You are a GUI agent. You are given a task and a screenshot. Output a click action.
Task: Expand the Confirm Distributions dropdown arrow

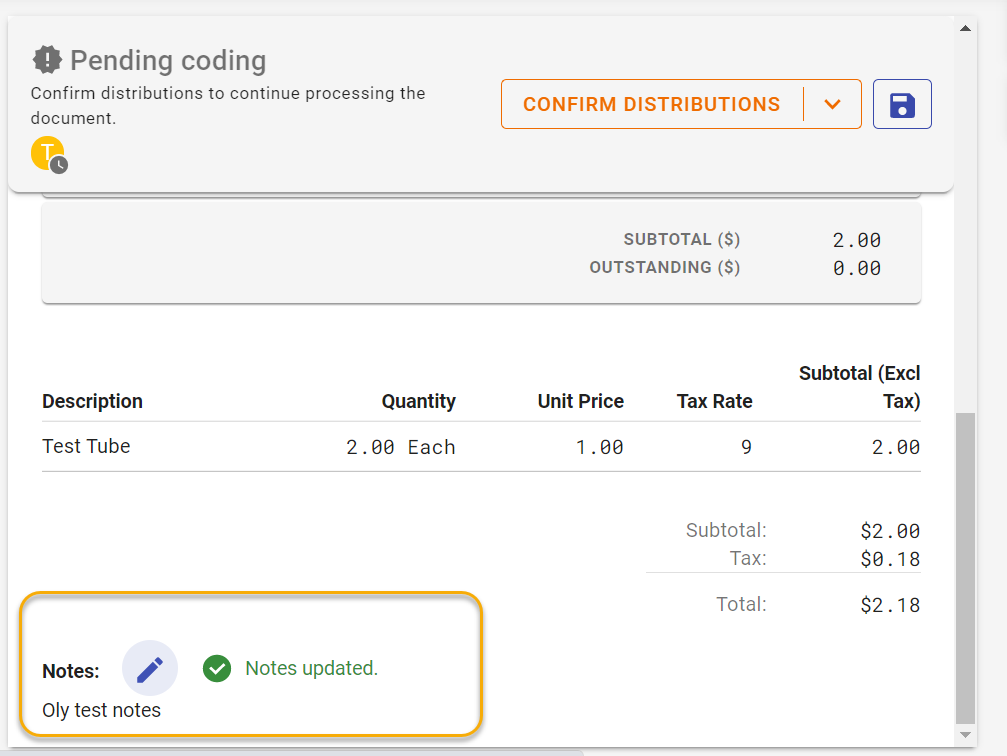coord(832,104)
